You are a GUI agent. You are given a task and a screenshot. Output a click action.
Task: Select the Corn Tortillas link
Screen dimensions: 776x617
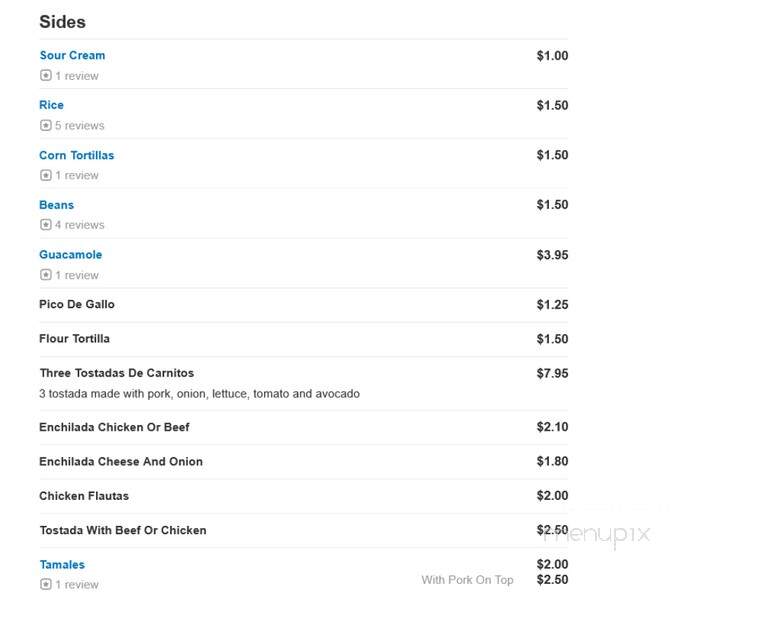tap(77, 155)
